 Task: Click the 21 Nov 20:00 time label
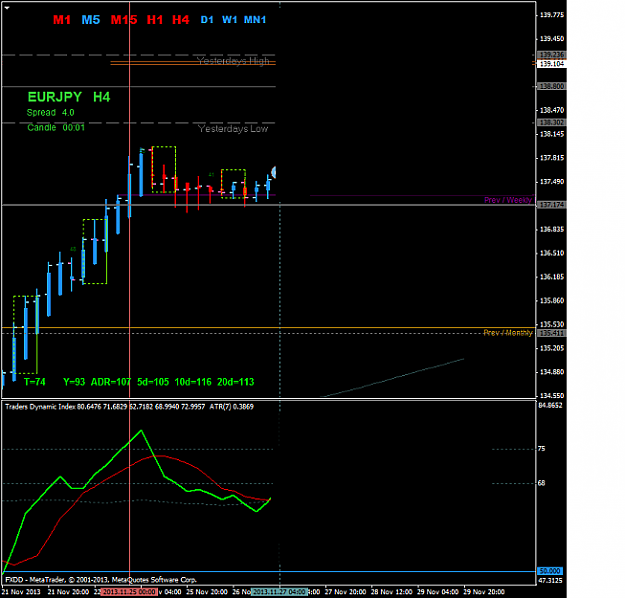coord(69,592)
